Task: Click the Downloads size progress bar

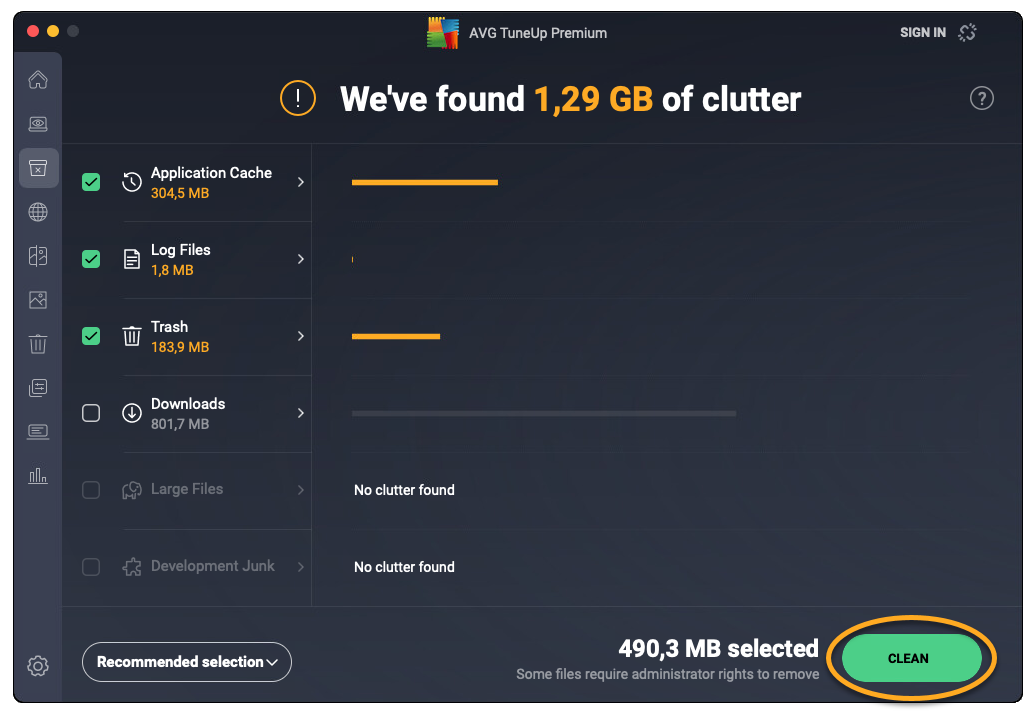Action: [544, 413]
